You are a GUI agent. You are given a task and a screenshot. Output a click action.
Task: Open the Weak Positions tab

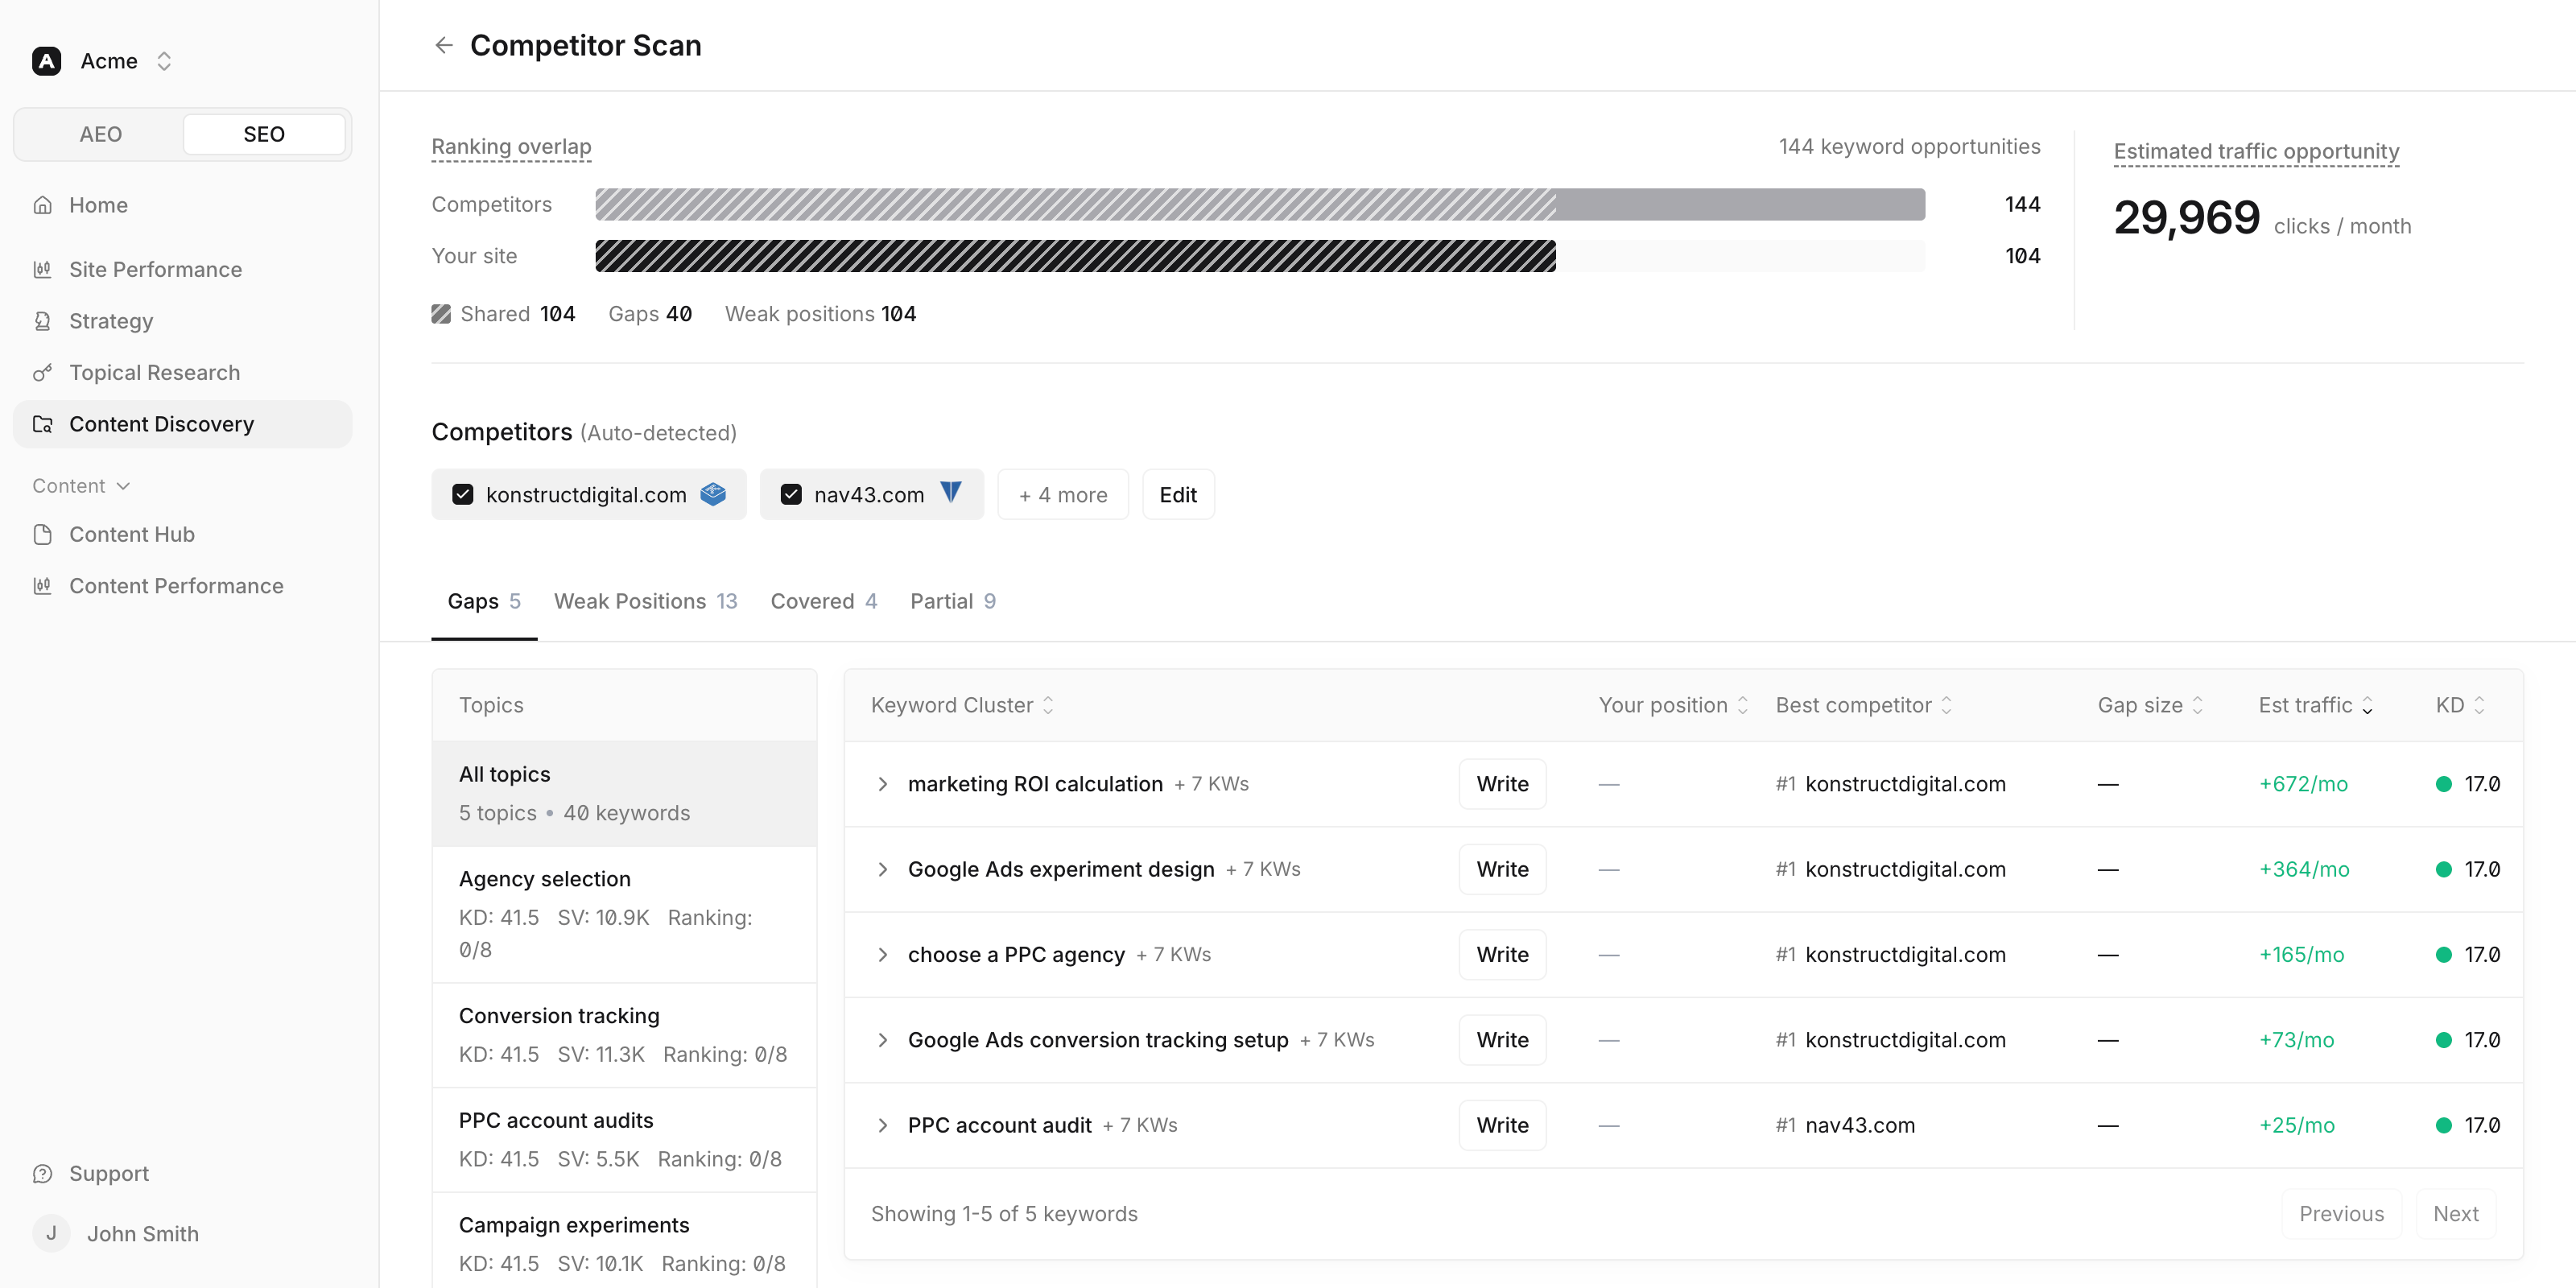(645, 601)
